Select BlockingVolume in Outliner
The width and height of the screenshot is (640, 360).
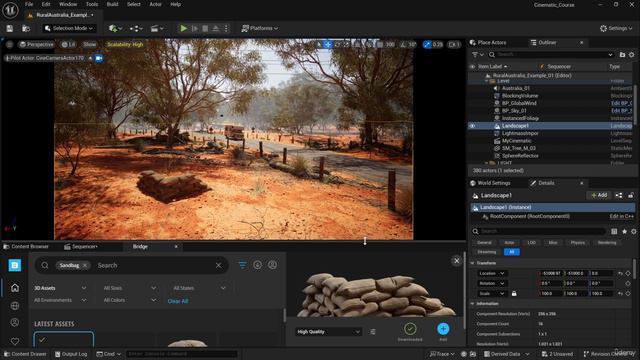[520, 96]
